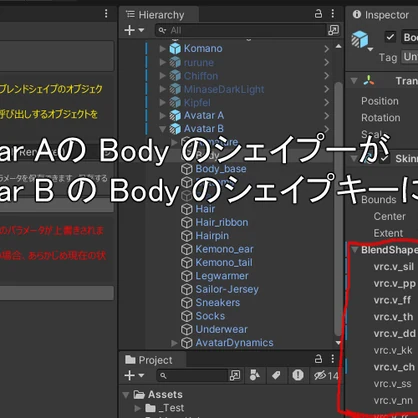Click the Project panel lock icon
418x418 pixels.
click(x=319, y=359)
